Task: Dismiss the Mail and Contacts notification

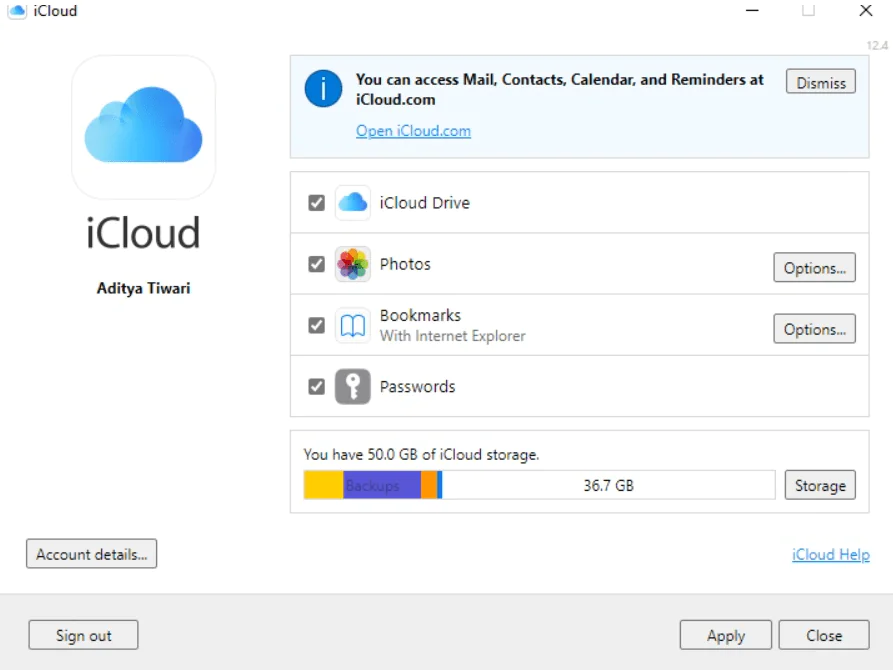Action: (x=820, y=82)
